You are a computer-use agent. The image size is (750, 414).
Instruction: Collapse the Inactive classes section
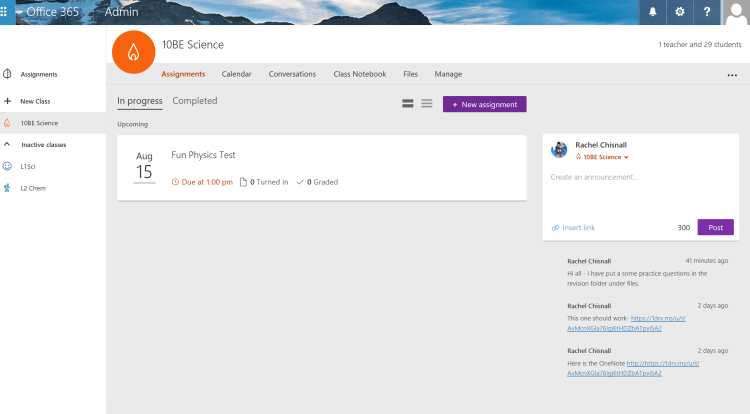pyautogui.click(x=8, y=144)
